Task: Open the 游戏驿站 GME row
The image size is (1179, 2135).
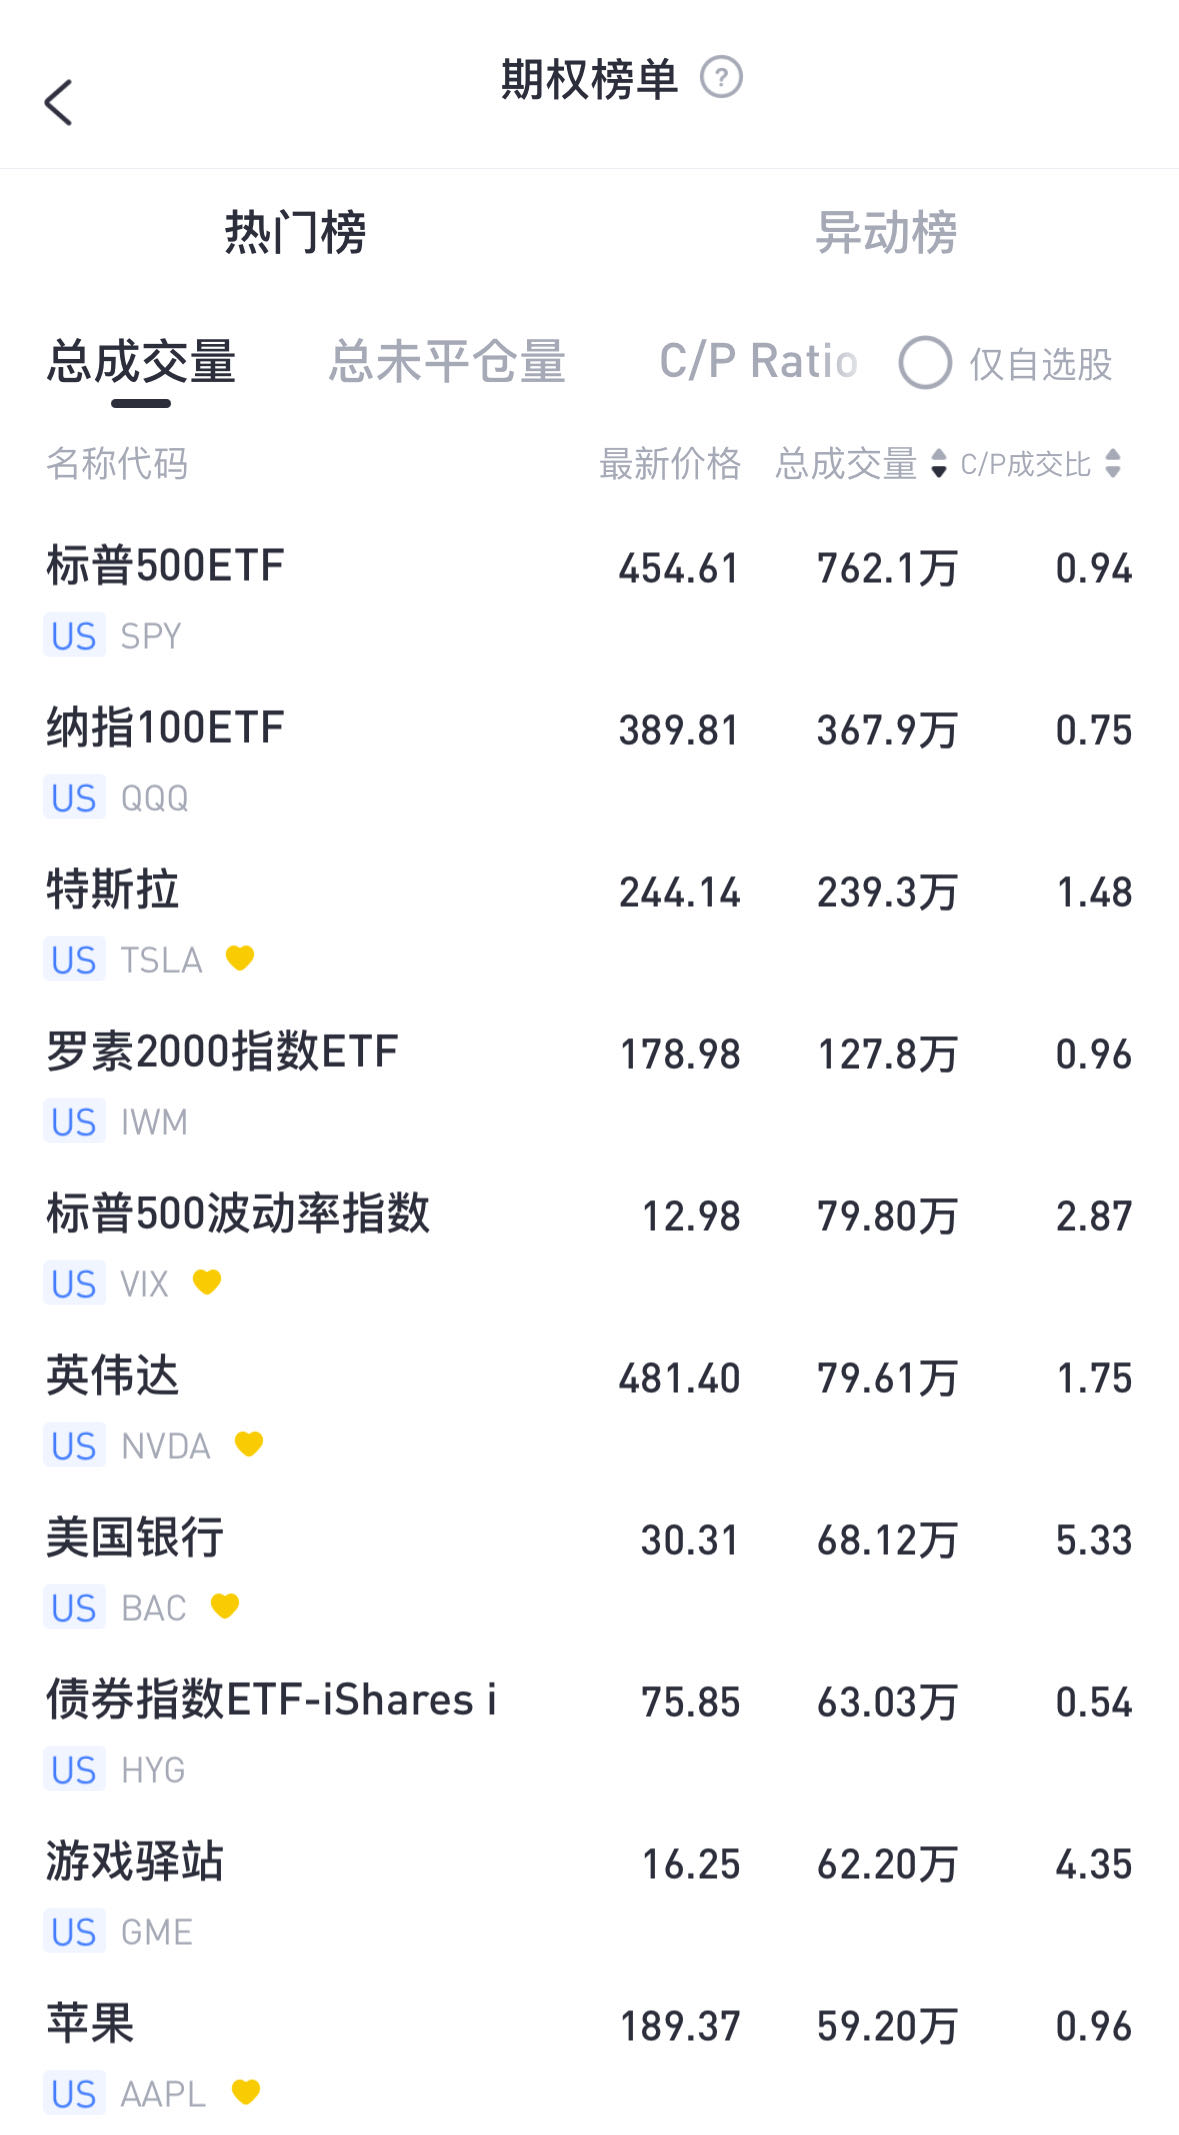Action: [589, 1894]
